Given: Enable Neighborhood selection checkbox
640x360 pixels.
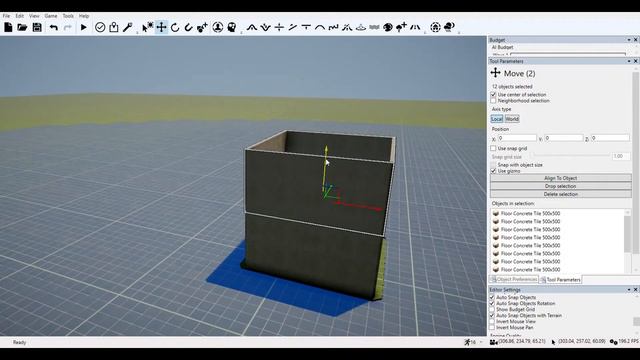Looking at the screenshot, I should [493, 100].
